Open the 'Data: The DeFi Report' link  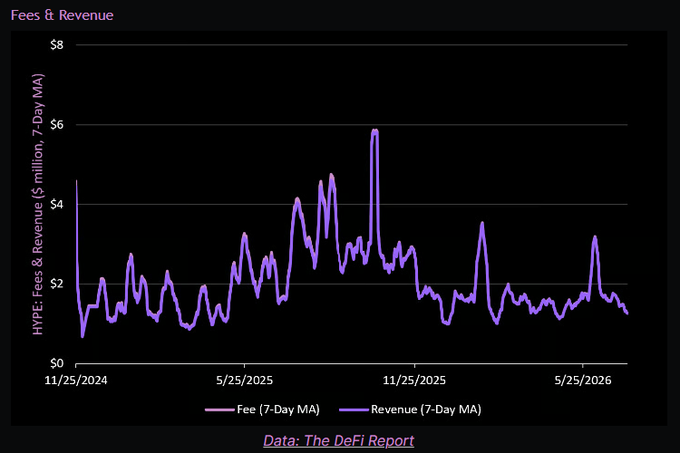pyautogui.click(x=338, y=441)
